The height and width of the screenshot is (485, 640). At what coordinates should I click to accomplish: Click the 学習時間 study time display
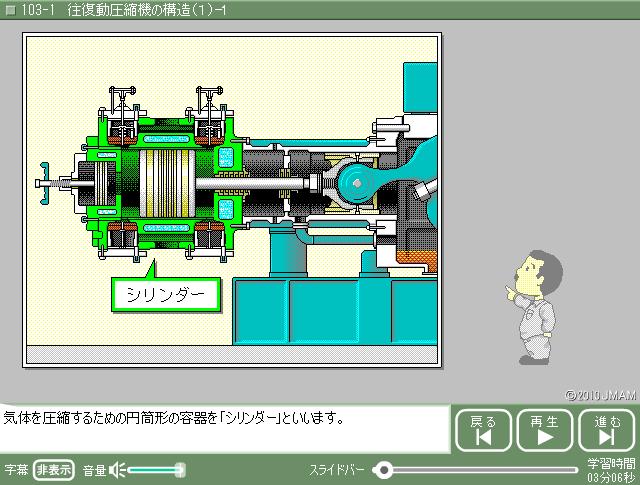pyautogui.click(x=611, y=470)
